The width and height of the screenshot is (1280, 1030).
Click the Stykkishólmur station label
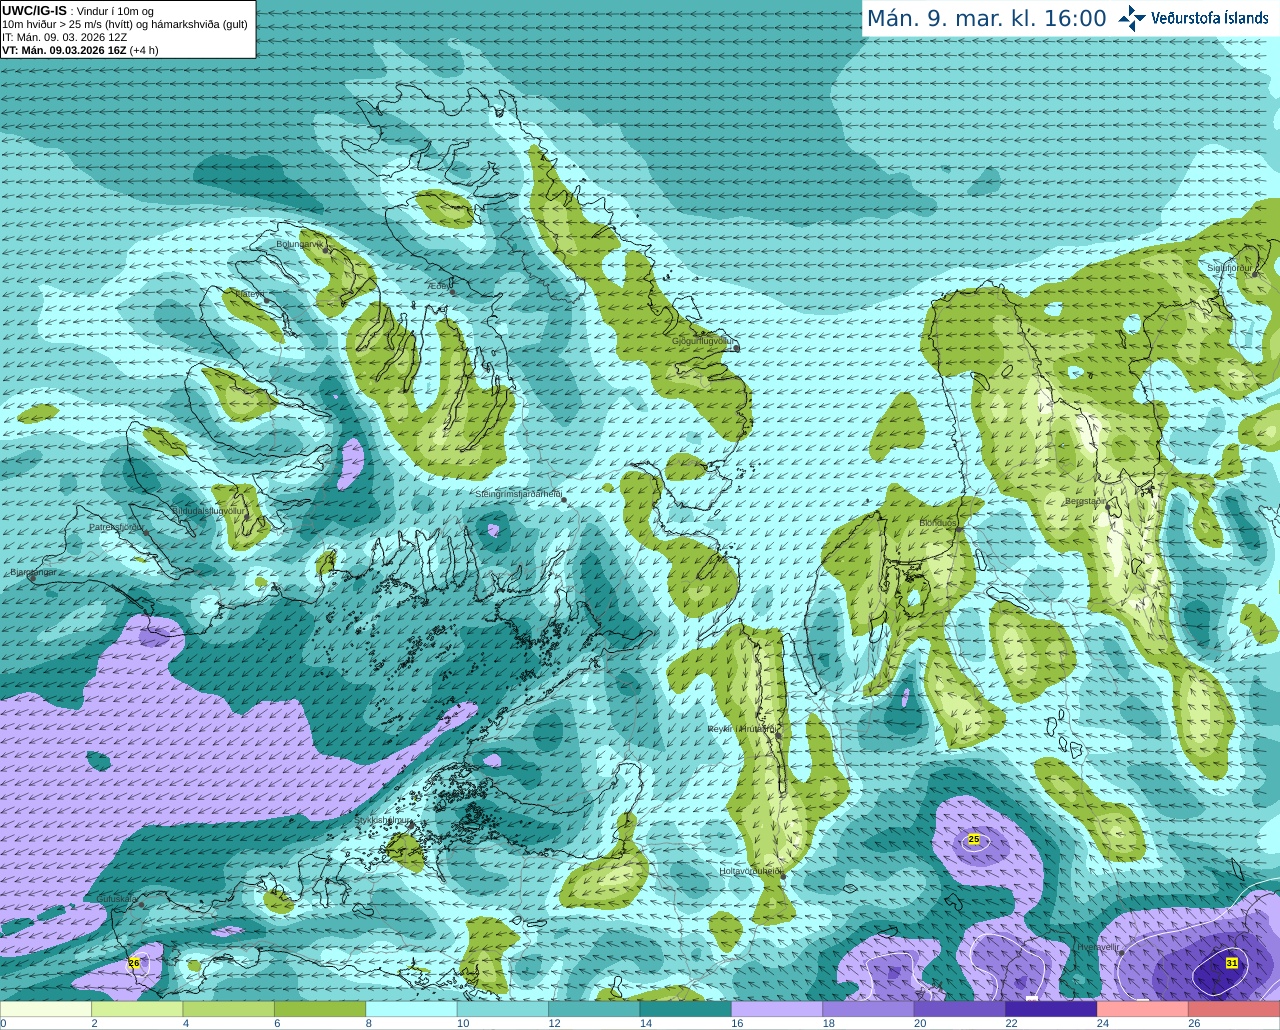tap(382, 820)
